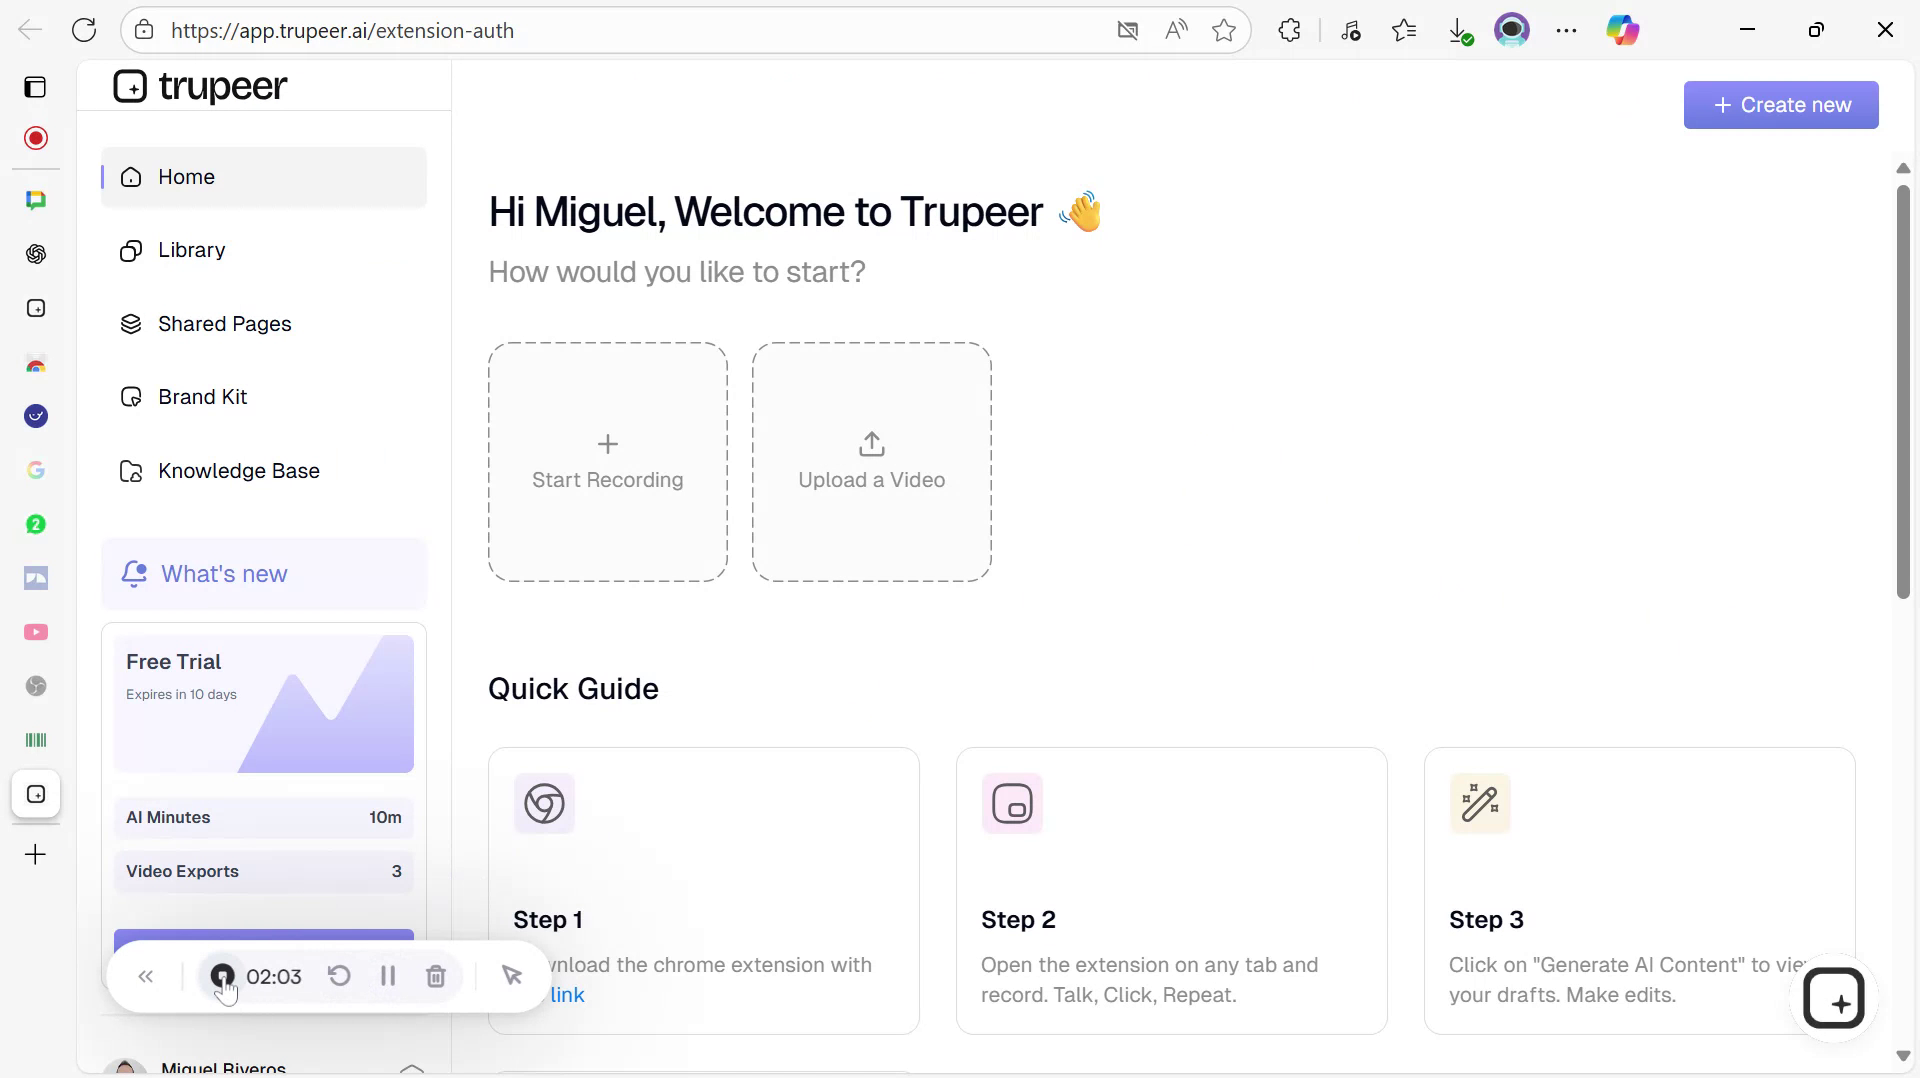Screen dimensions: 1920x1078
Task: Open the Knowledge Base page
Action: click(x=239, y=470)
